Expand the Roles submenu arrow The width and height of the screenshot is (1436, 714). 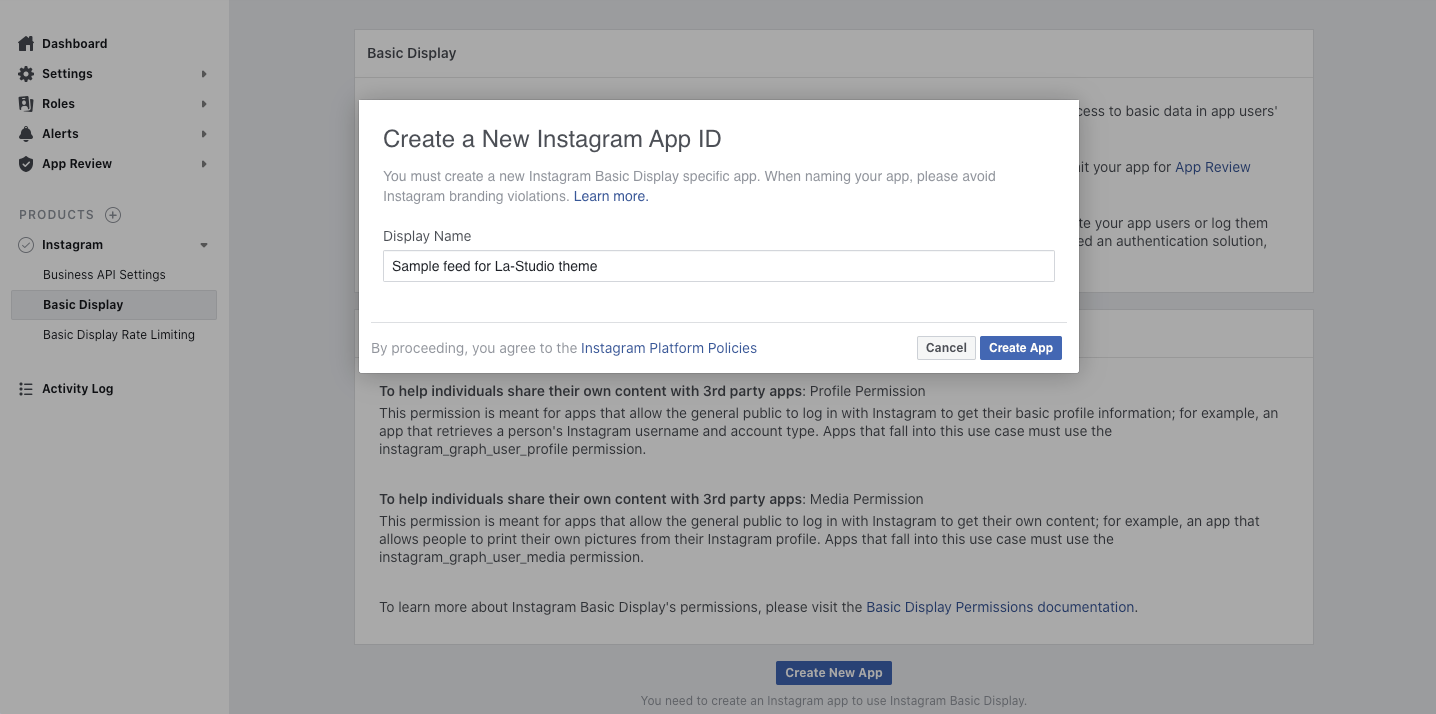(x=204, y=104)
